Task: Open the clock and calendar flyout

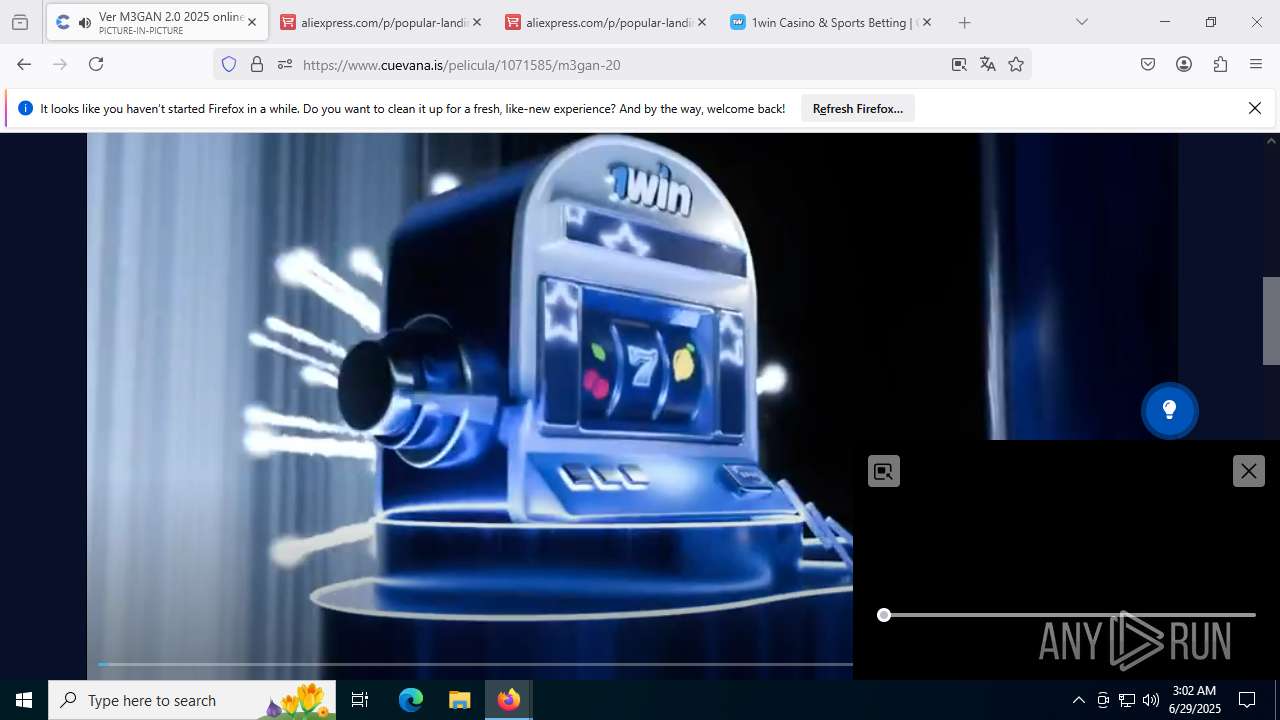Action: [1195, 700]
